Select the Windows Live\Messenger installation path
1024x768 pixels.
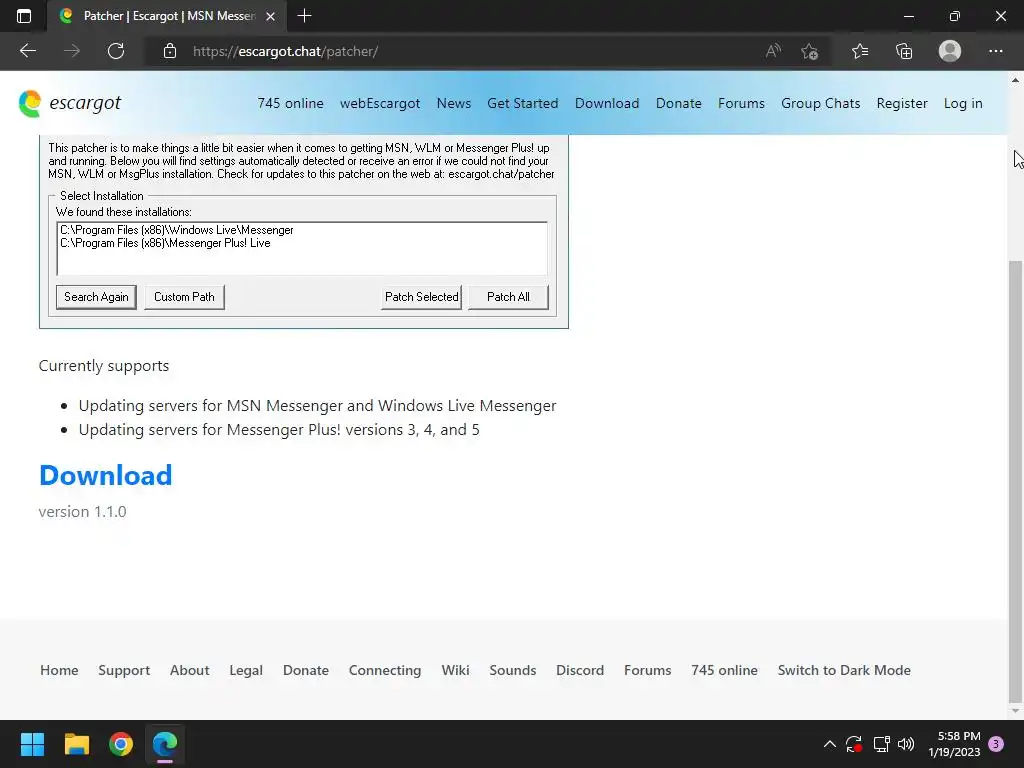(x=176, y=230)
